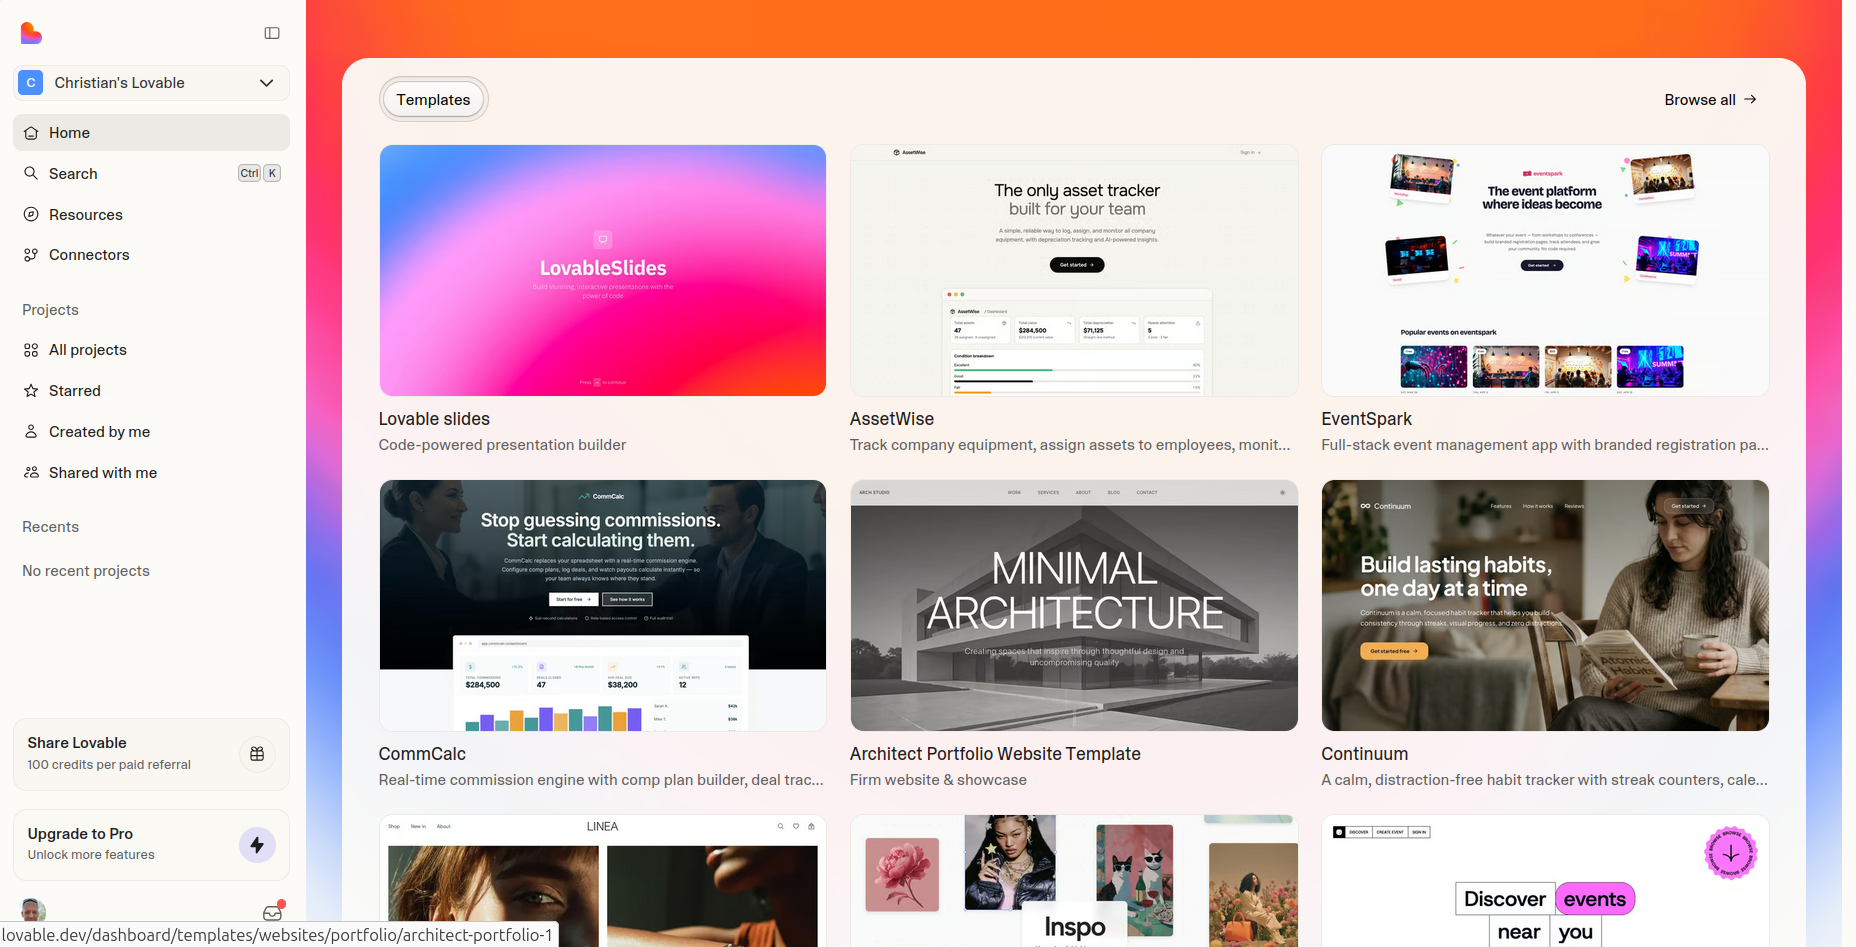Click 'Code-powered presentation builder' description
Image resolution: width=1856 pixels, height=947 pixels.
tap(502, 445)
